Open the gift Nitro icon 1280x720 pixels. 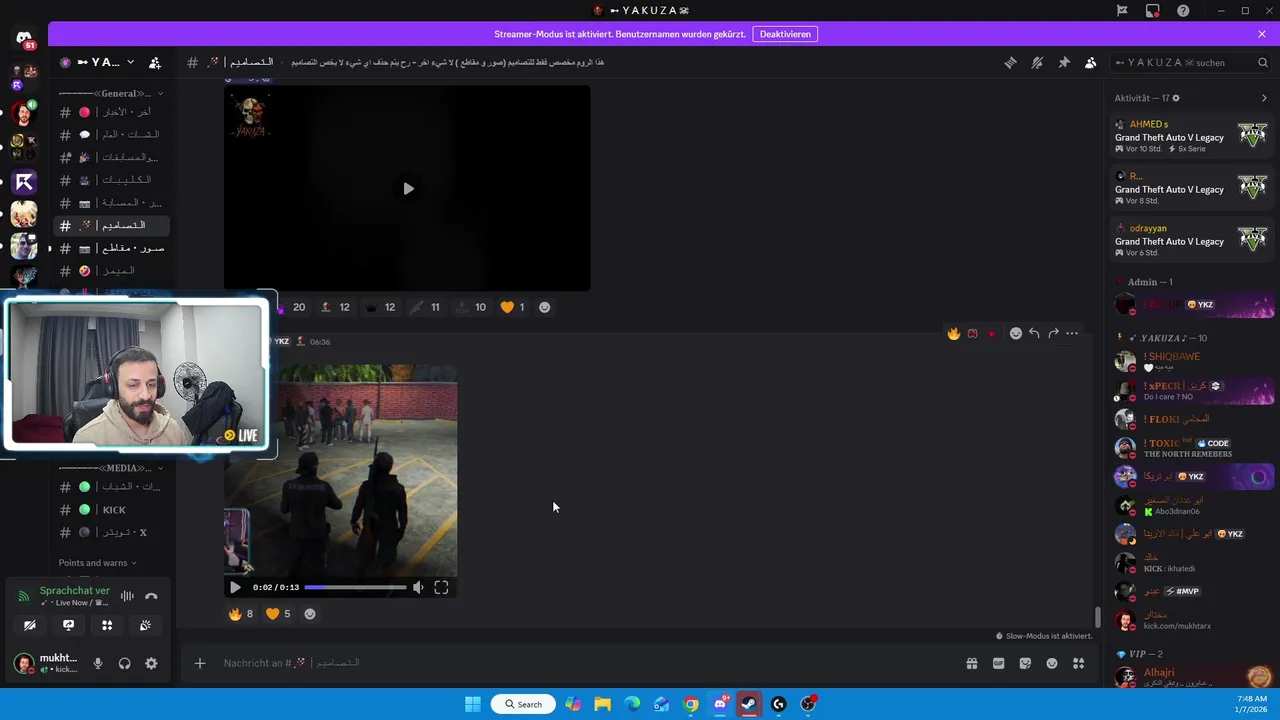pos(971,663)
